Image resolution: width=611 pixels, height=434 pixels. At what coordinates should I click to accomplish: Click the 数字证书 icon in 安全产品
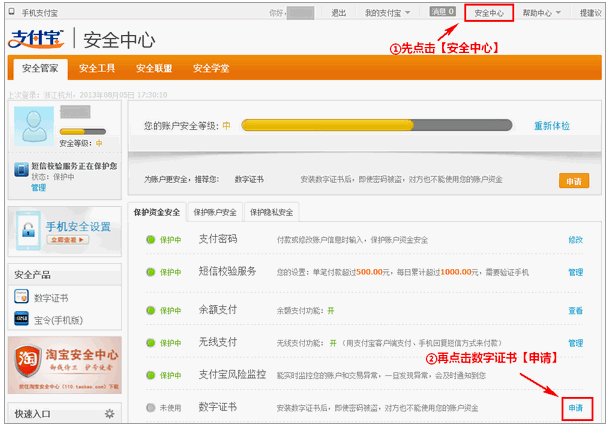[21, 296]
